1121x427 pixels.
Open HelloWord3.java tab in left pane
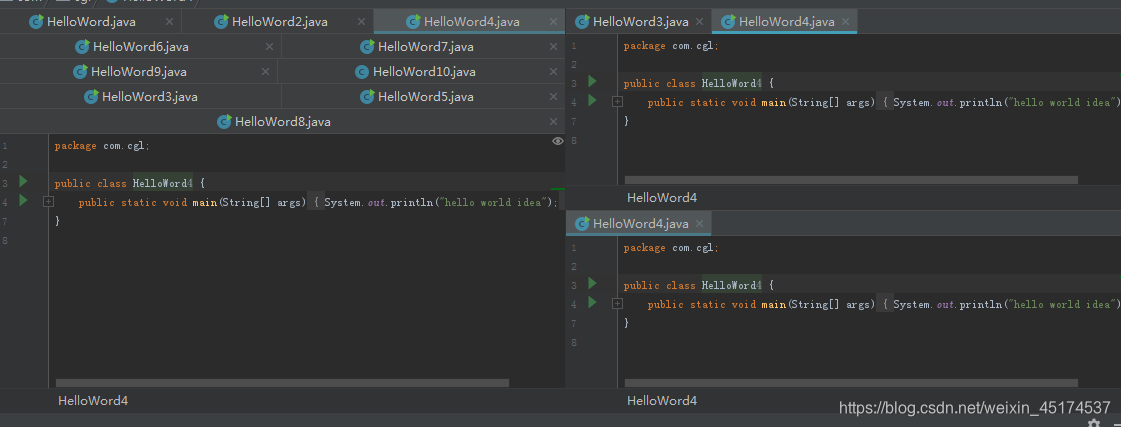click(x=141, y=97)
